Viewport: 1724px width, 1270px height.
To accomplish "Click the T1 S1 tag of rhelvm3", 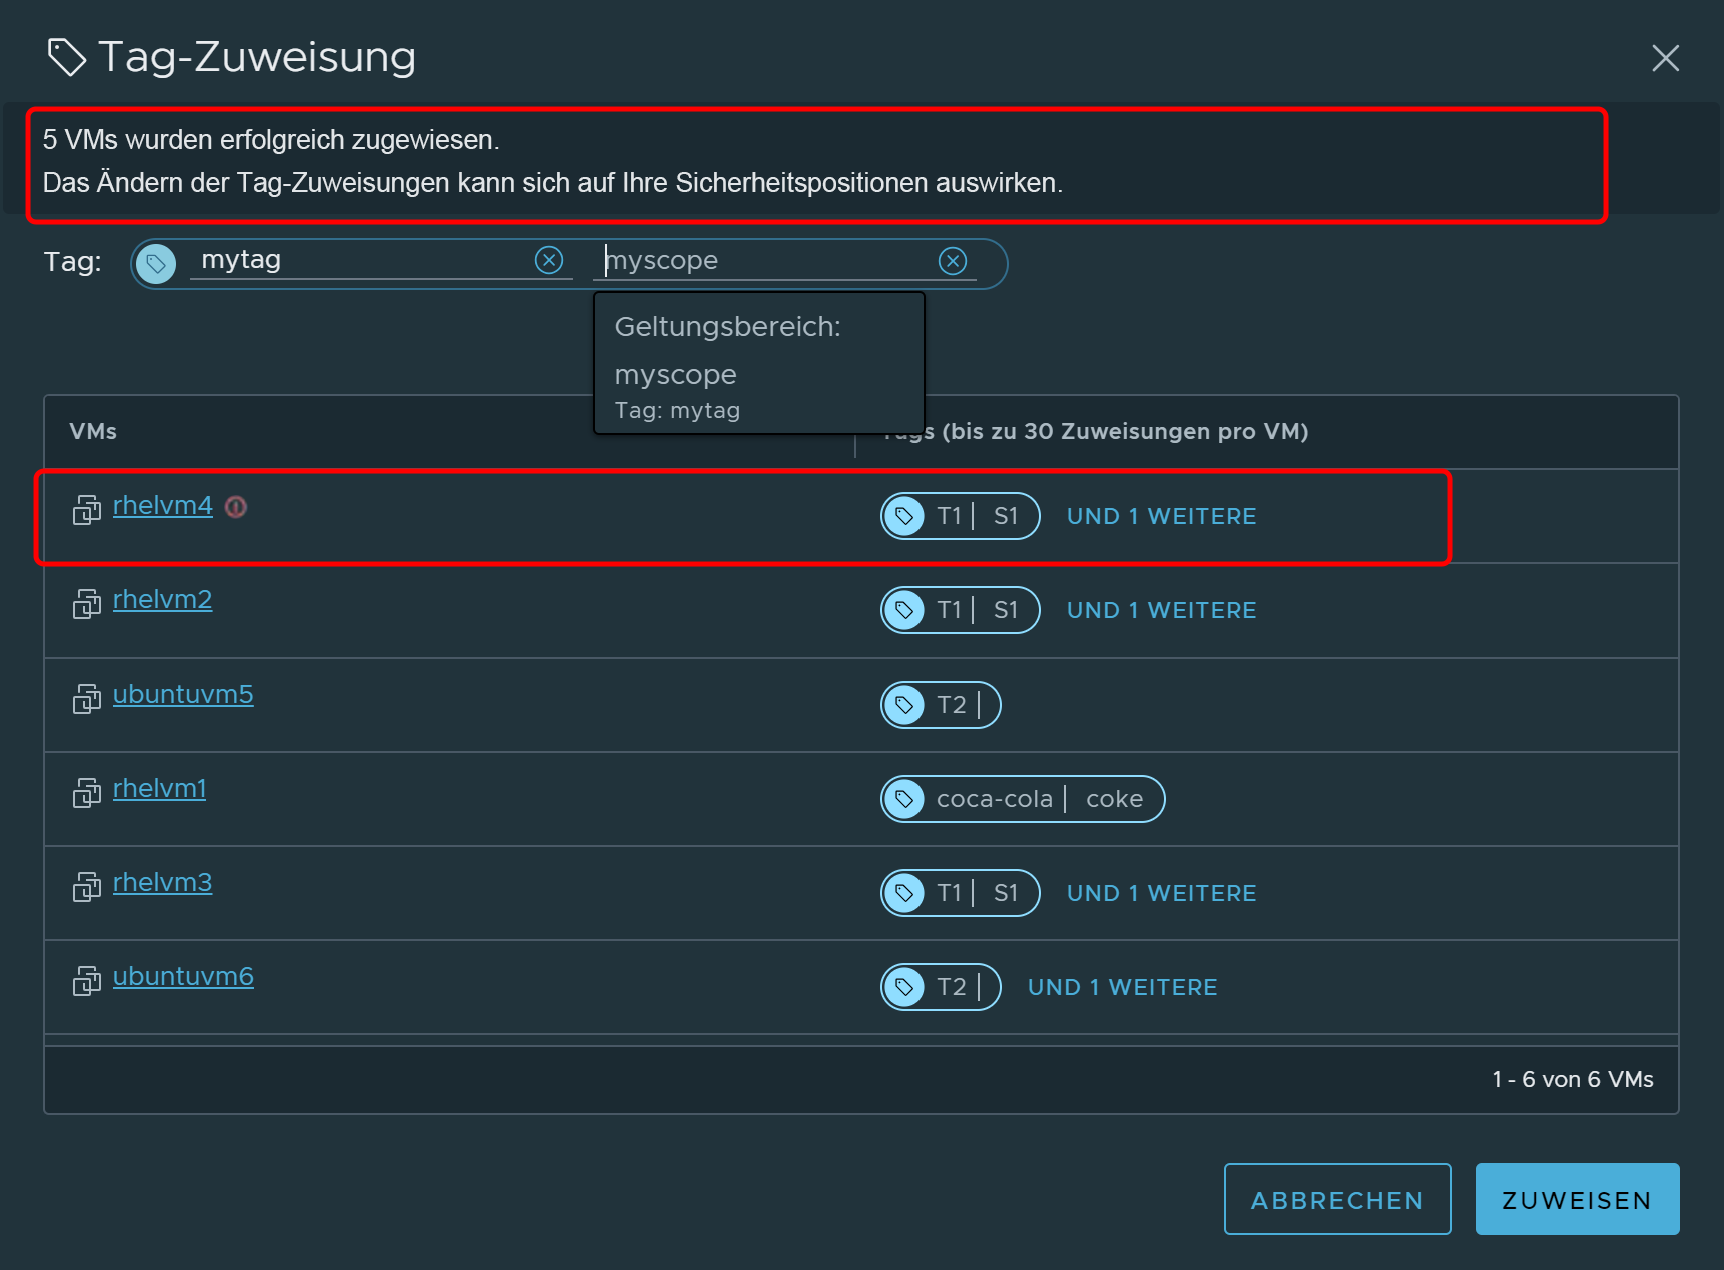I will pyautogui.click(x=960, y=893).
